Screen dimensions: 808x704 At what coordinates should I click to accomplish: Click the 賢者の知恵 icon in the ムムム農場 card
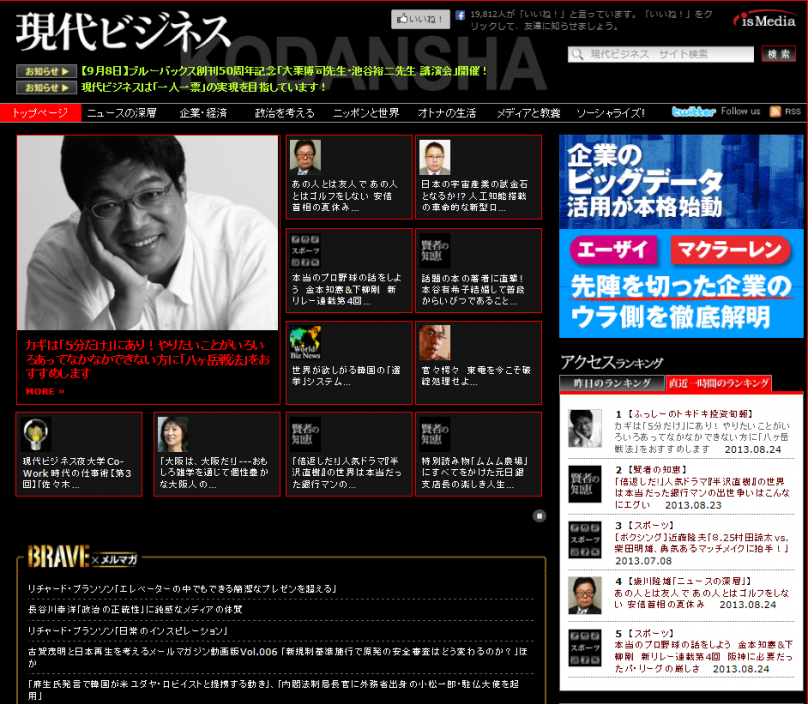(434, 434)
